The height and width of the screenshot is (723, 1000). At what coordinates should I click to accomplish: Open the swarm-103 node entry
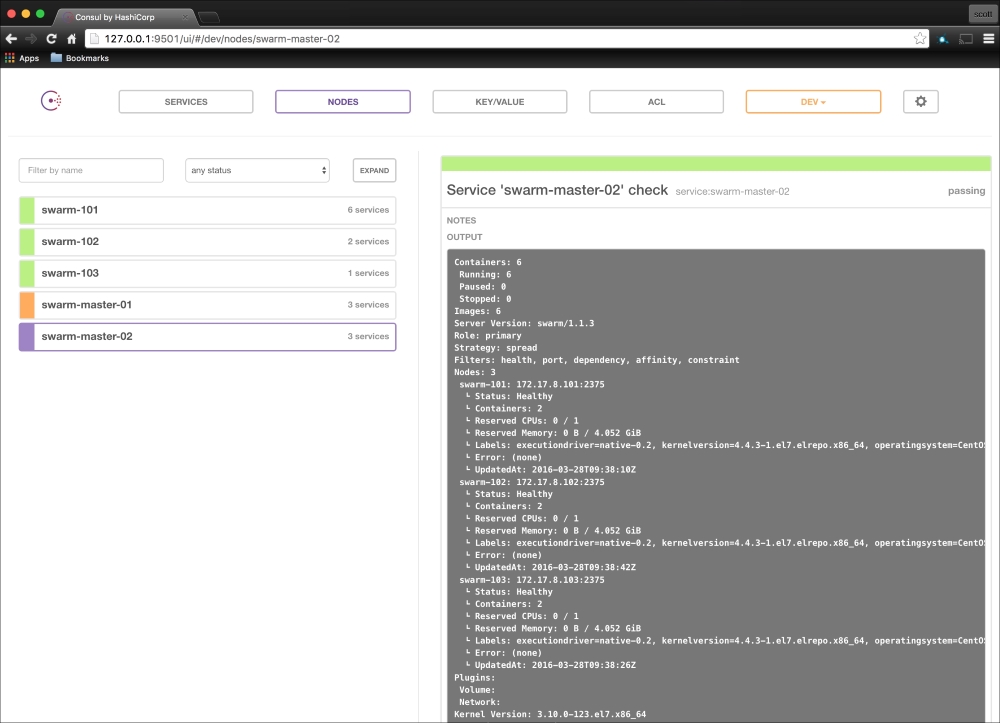click(207, 273)
